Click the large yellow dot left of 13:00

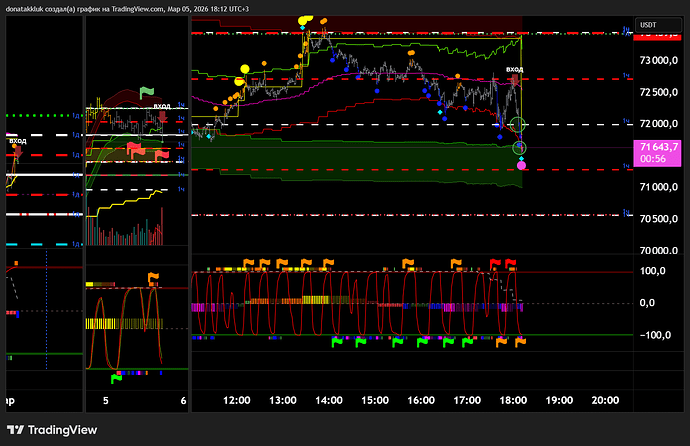click(x=245, y=69)
